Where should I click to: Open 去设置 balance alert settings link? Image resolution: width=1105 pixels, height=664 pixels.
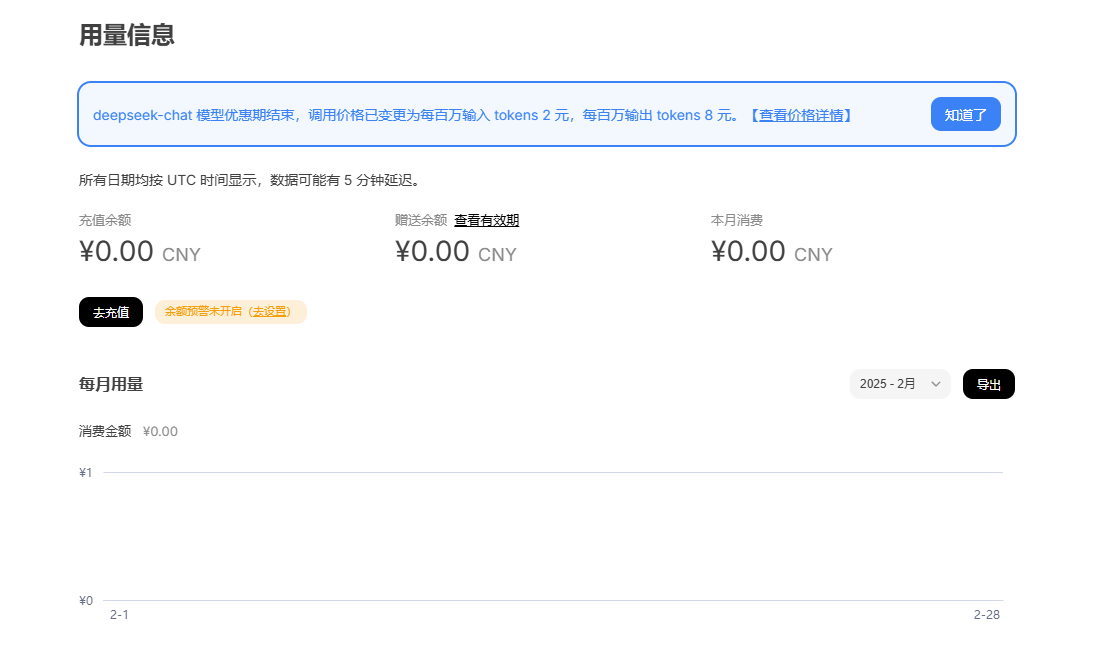[268, 312]
